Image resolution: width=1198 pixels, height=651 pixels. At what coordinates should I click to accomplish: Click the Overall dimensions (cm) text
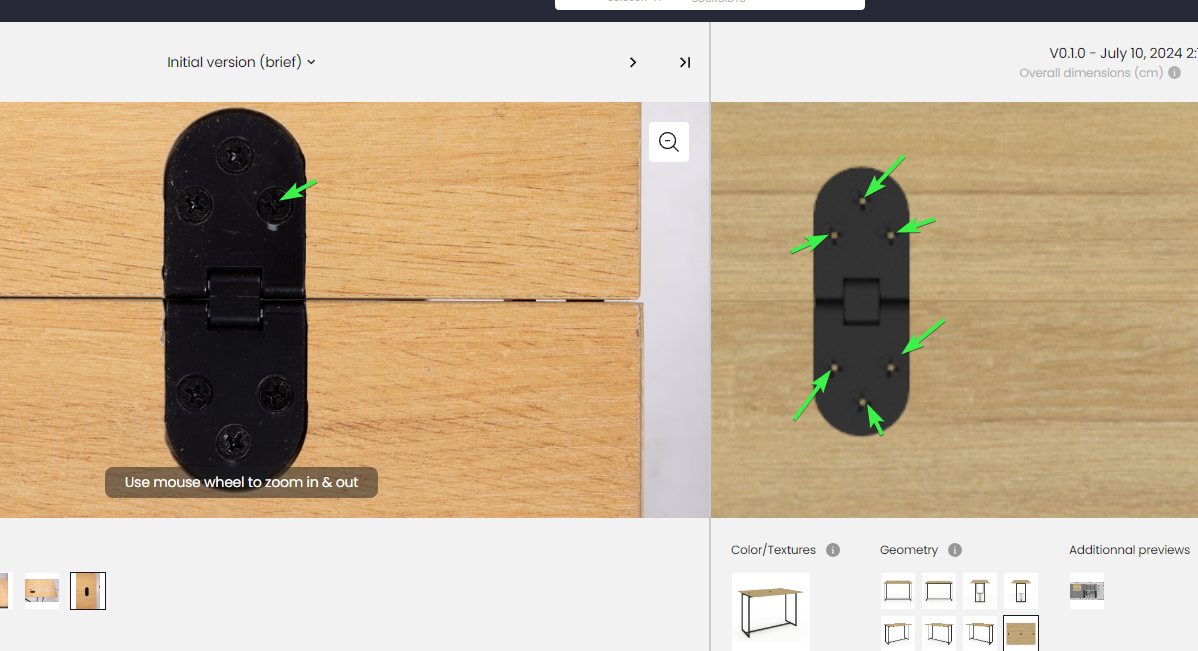pyautogui.click(x=1091, y=73)
